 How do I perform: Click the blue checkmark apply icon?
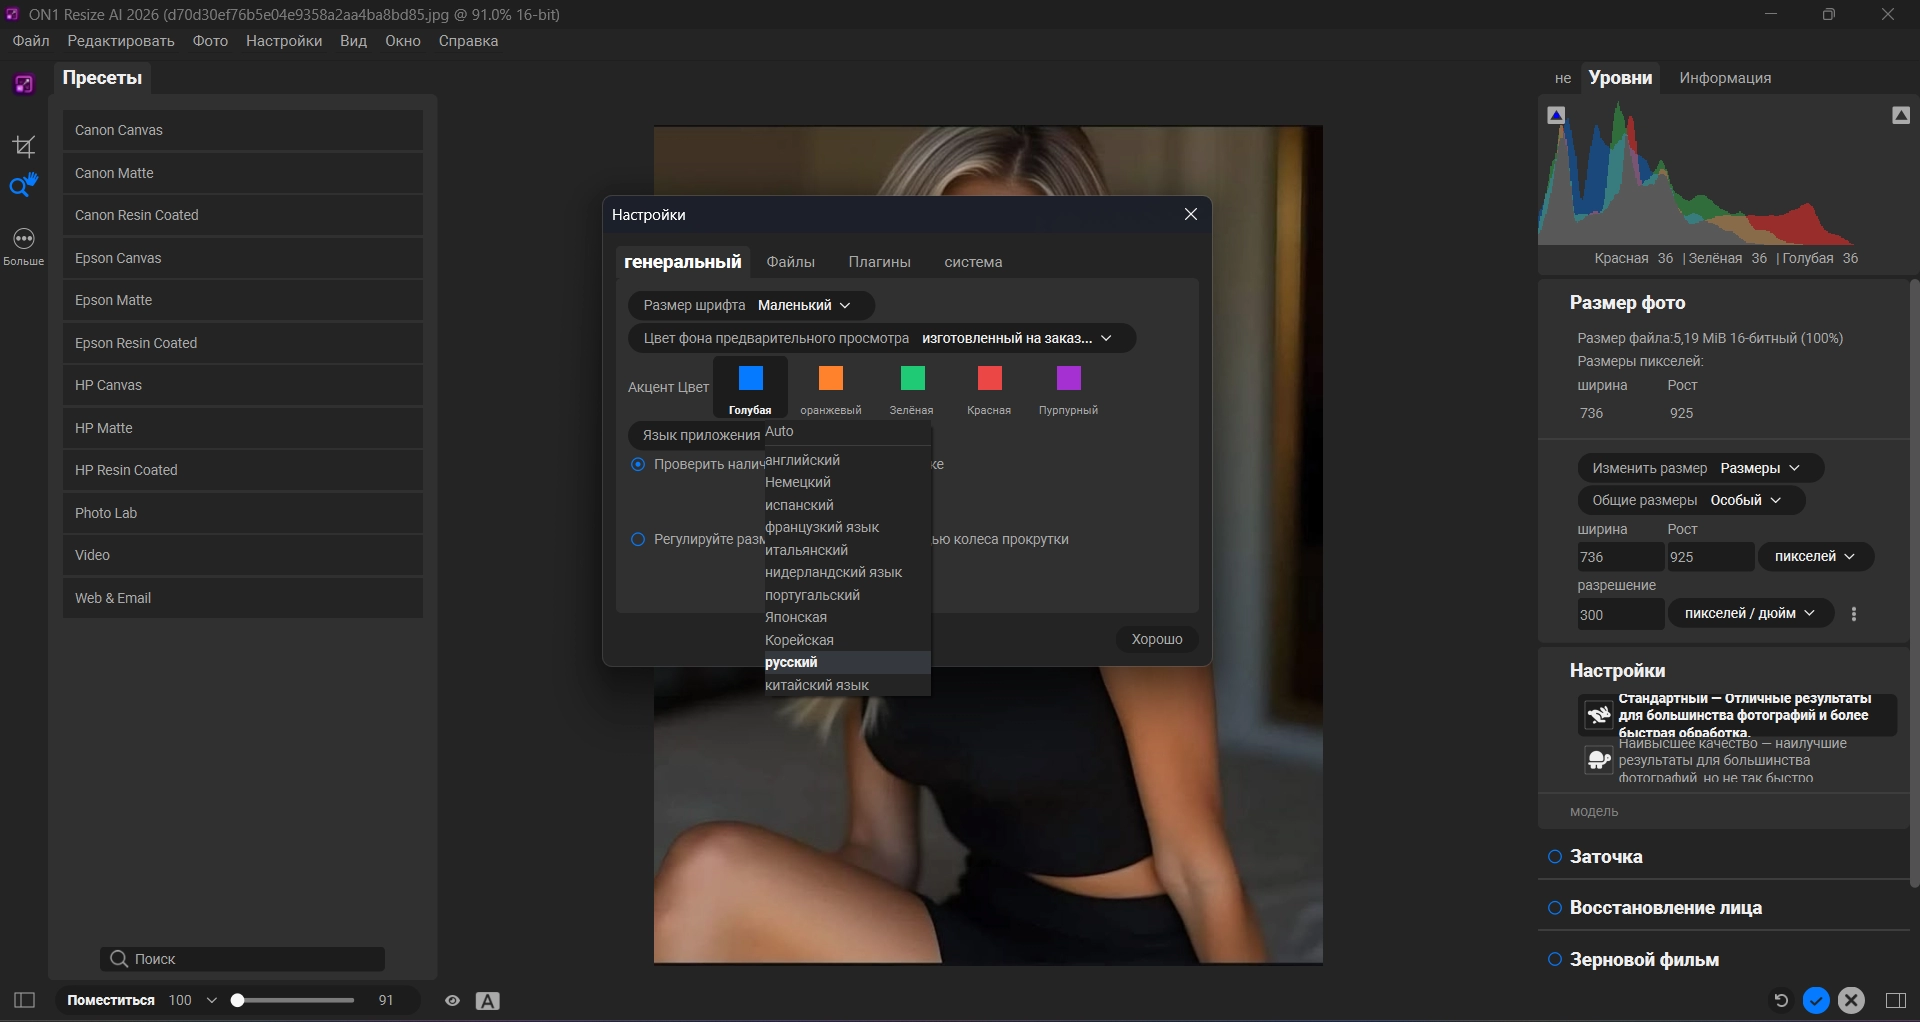pos(1816,1000)
